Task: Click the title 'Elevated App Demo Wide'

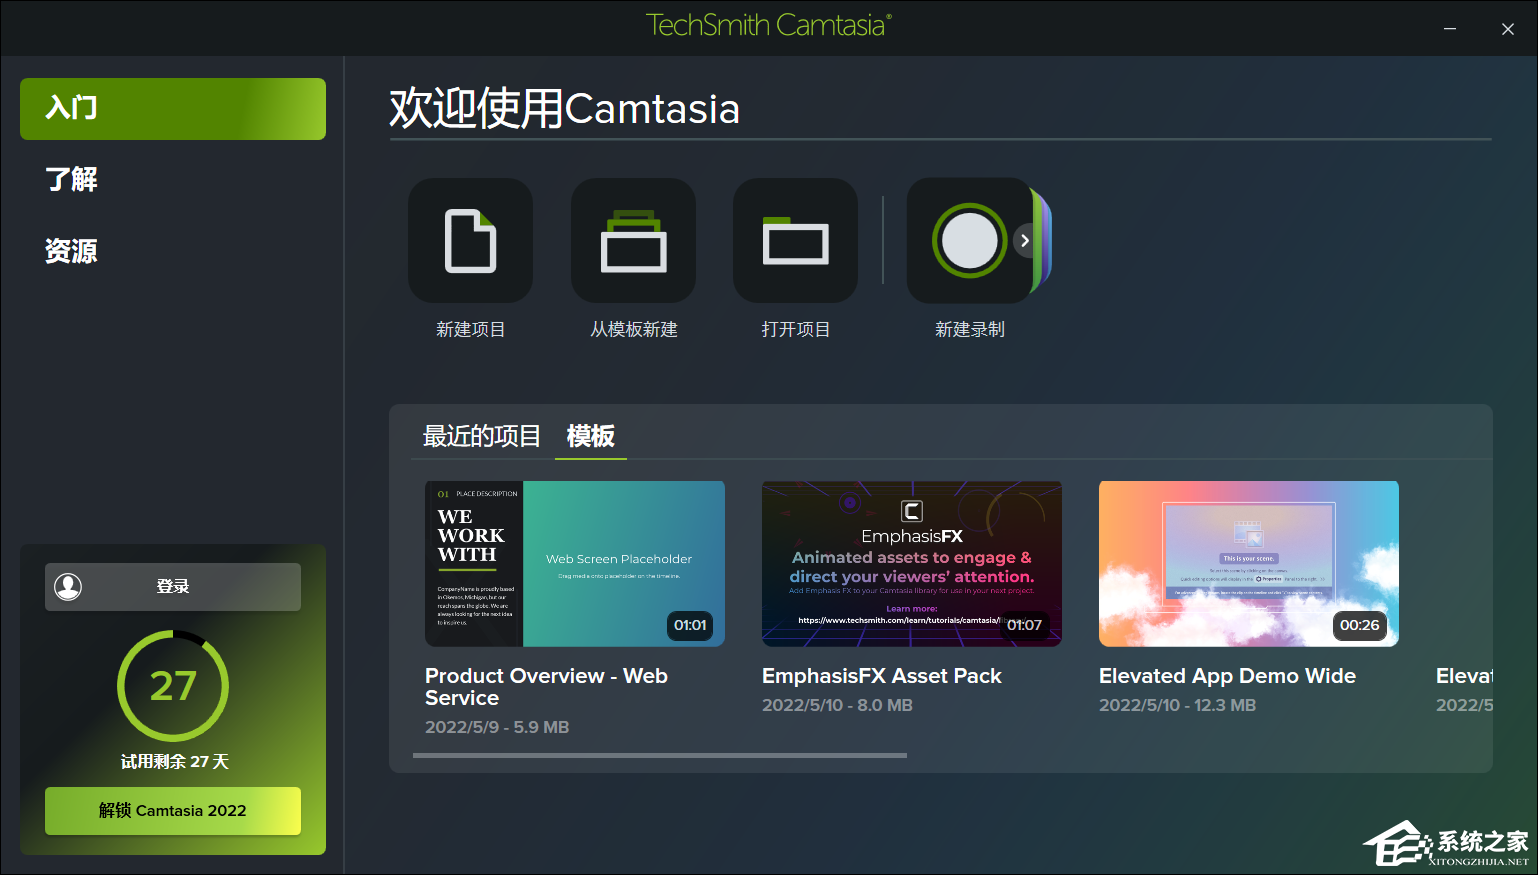Action: (x=1227, y=676)
